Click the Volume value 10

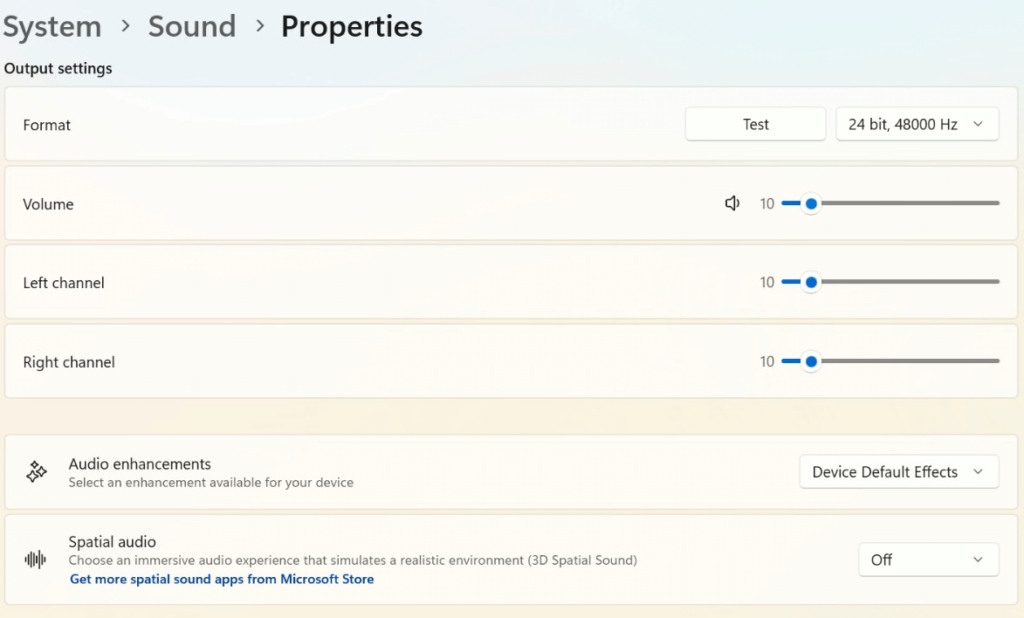click(767, 204)
